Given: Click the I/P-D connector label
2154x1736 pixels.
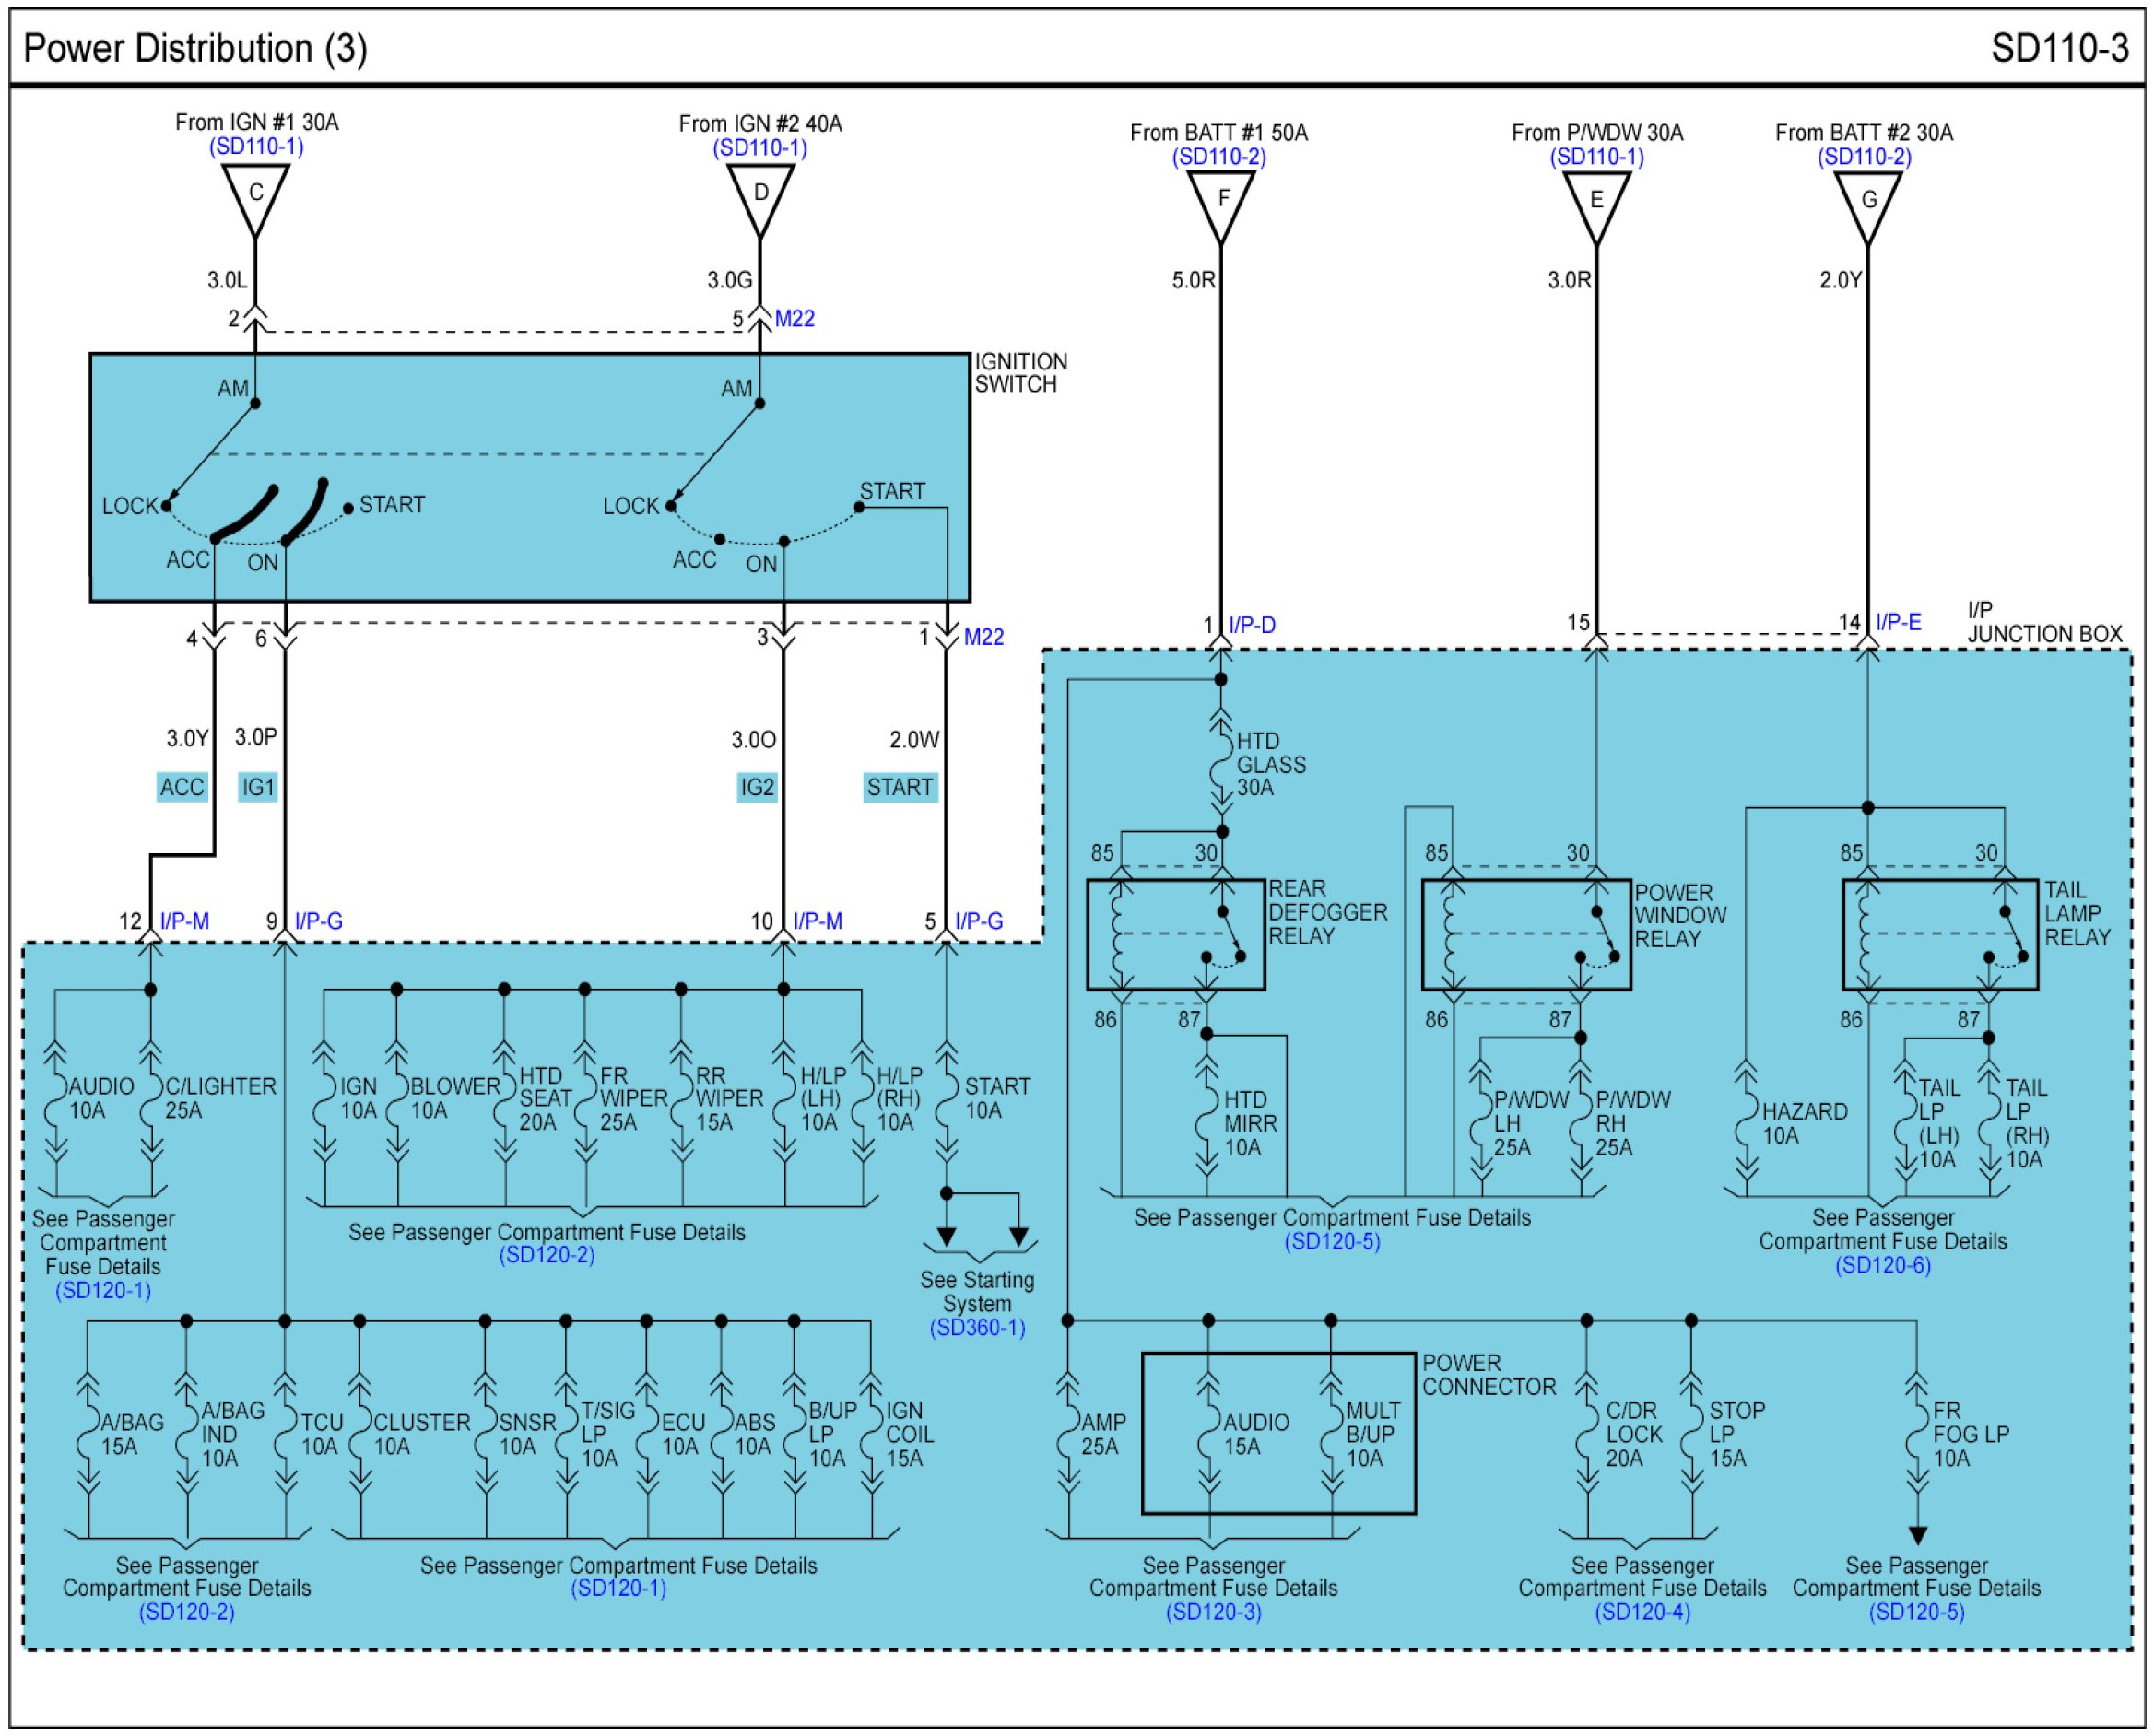Looking at the screenshot, I should click(1251, 625).
